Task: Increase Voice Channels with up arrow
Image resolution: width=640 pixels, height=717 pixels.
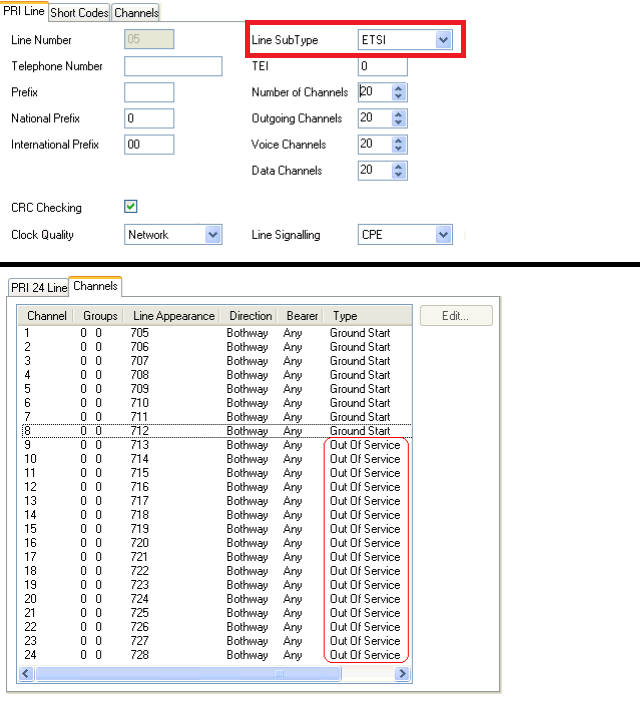Action: click(x=399, y=140)
